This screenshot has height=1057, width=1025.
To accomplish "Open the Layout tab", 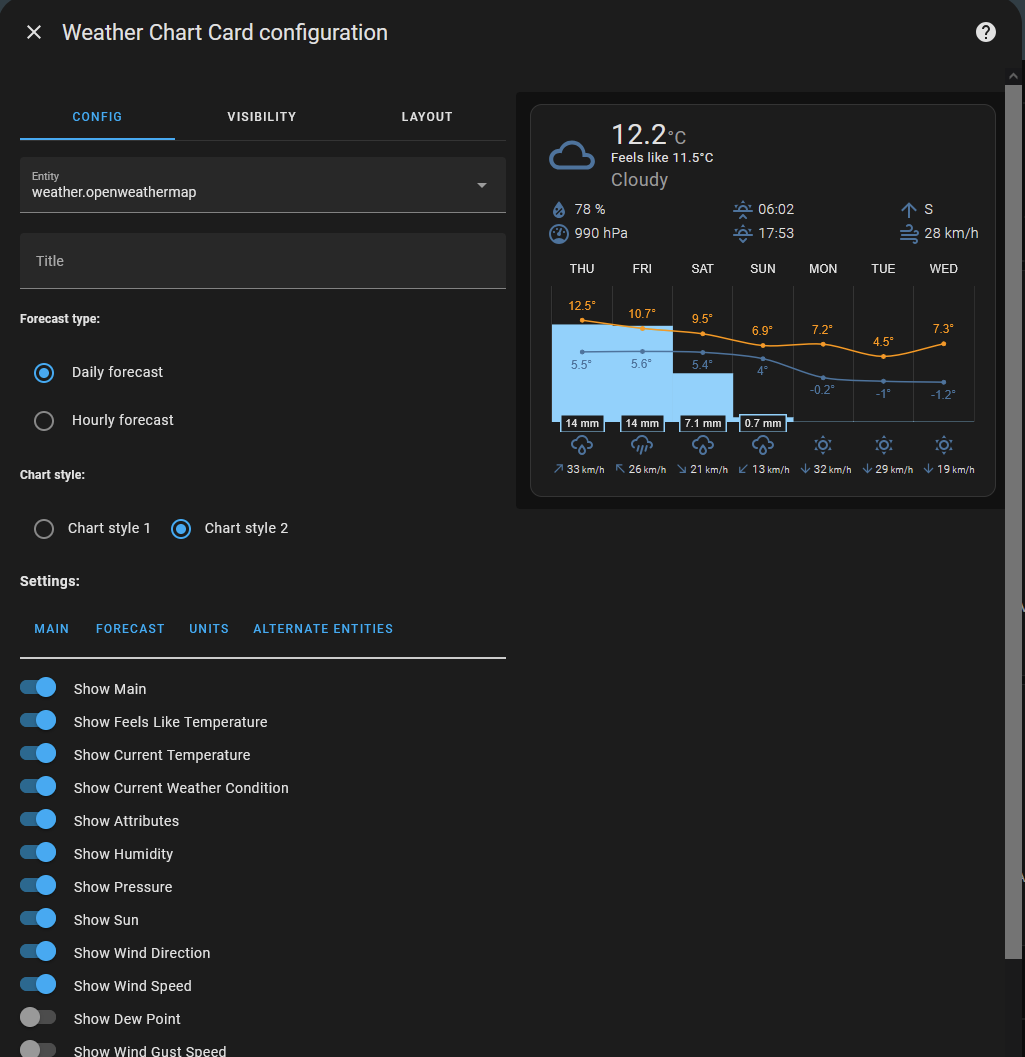I will 427,117.
